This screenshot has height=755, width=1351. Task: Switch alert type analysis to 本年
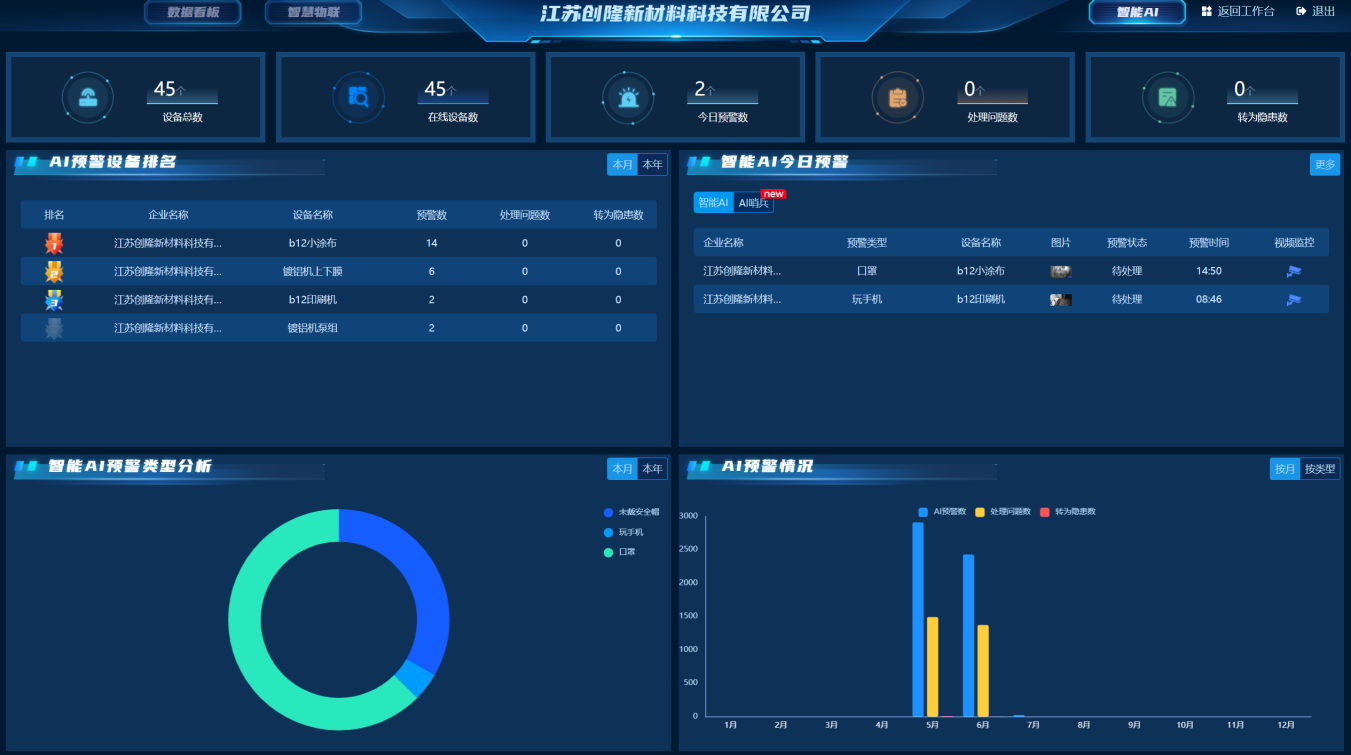pos(652,469)
